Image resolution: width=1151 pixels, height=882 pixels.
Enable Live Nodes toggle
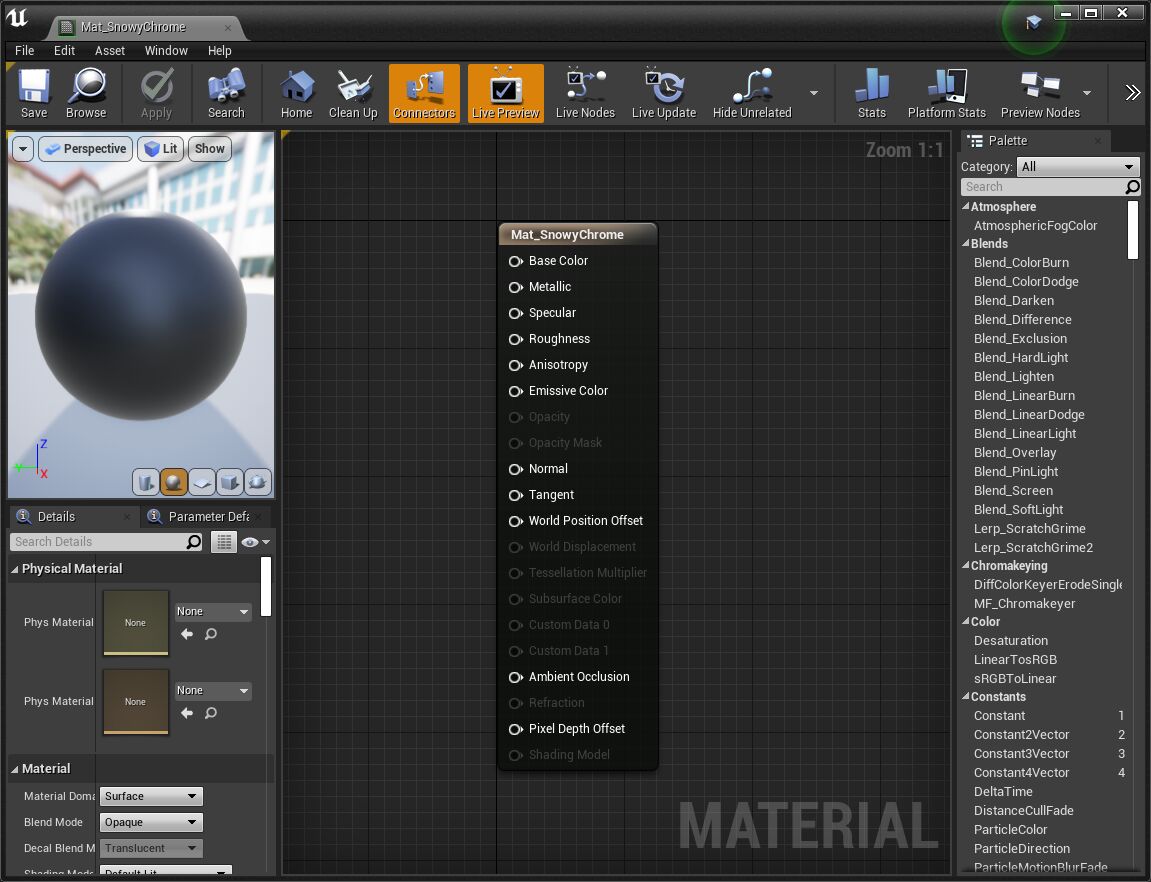pyautogui.click(x=585, y=94)
